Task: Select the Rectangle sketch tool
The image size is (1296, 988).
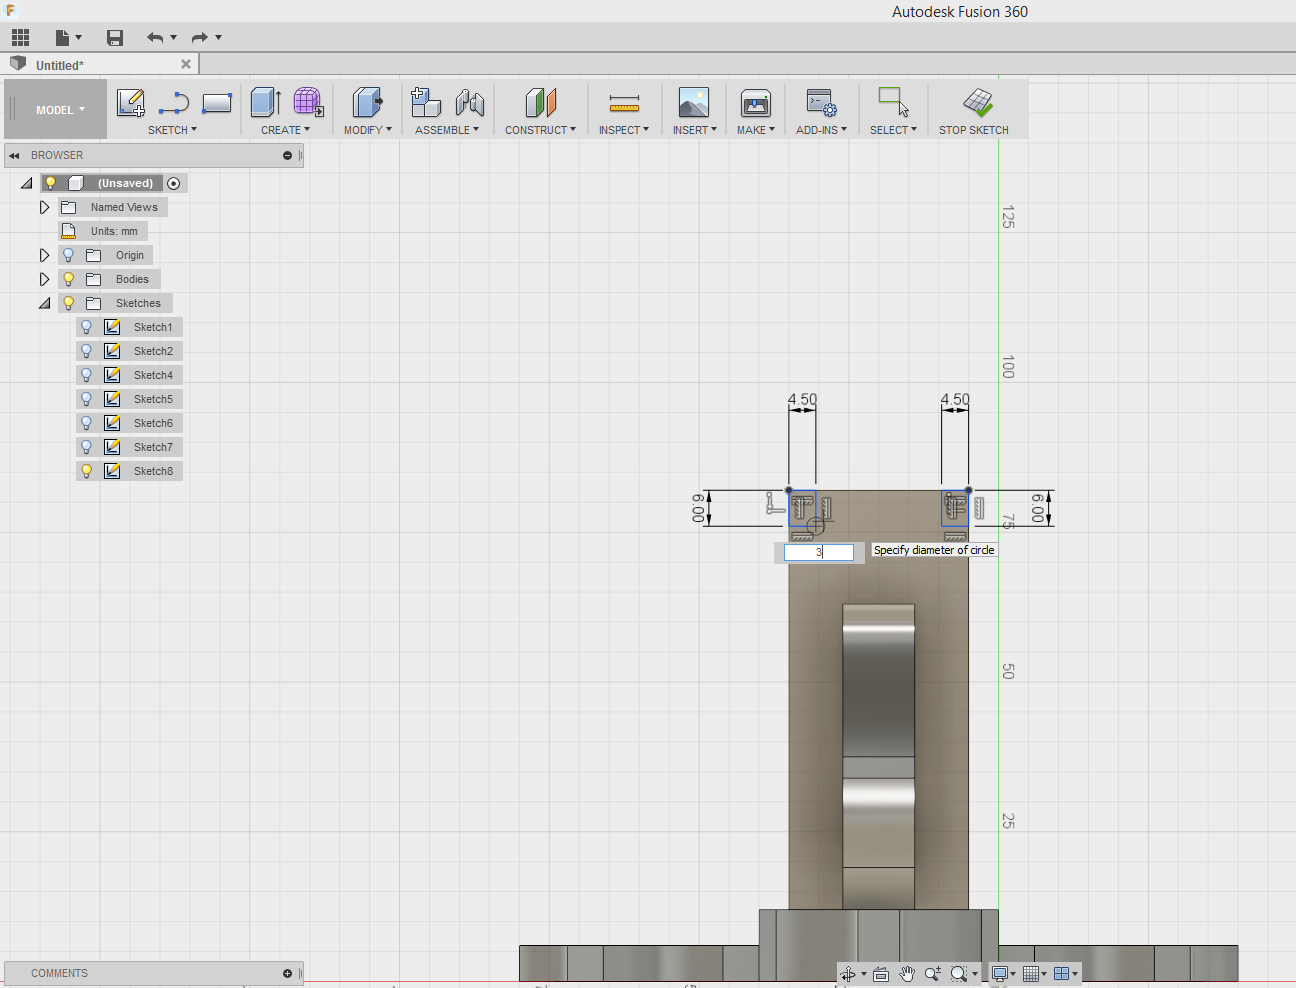Action: [217, 102]
